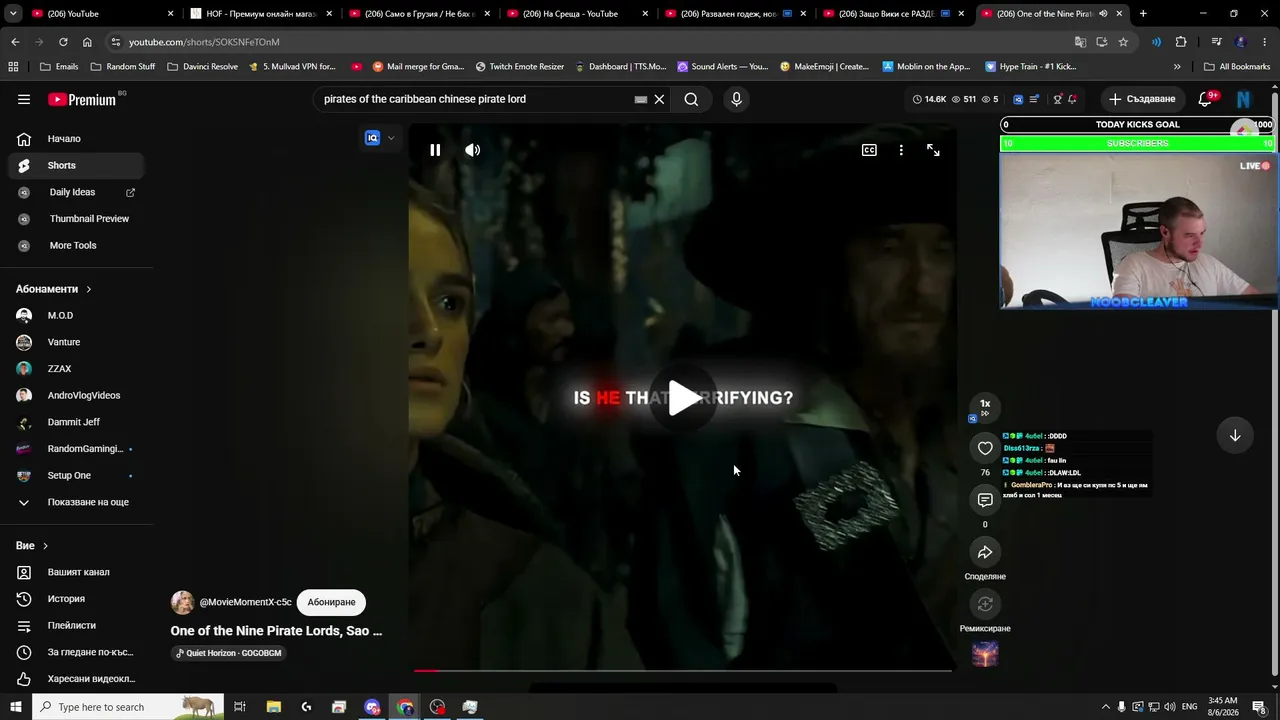This screenshot has height=720, width=1280.
Task: Click in the YouTube search field
Action: [475, 99]
